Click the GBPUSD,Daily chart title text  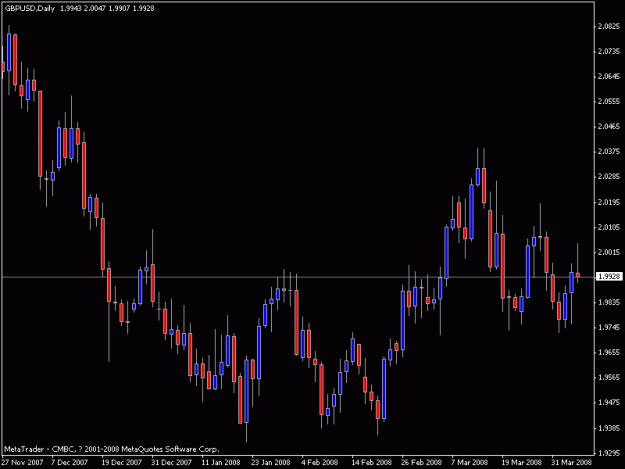pyautogui.click(x=30, y=8)
